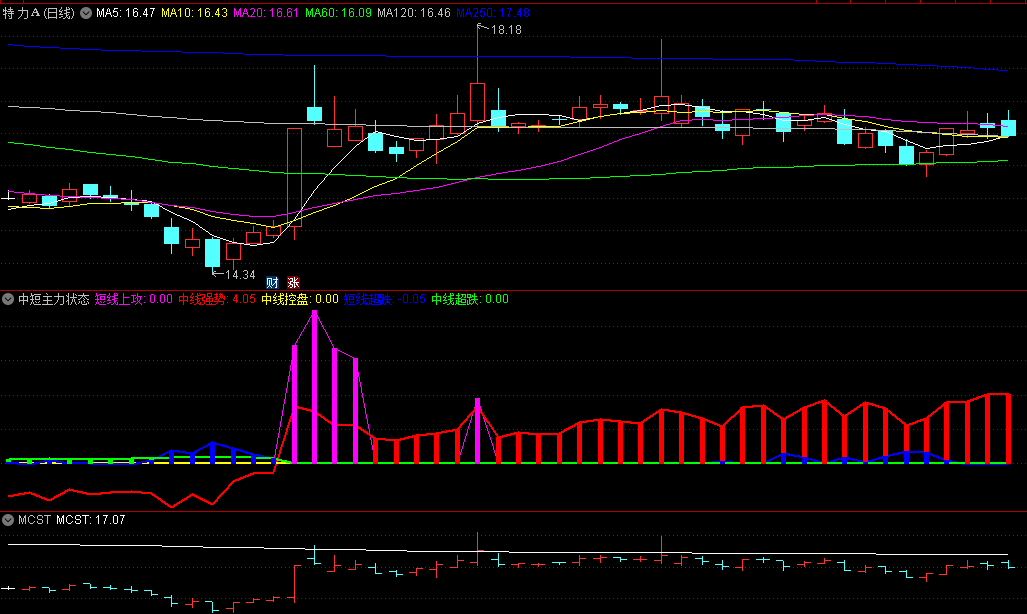
Task: Click the MA120: 16.46 label
Action: point(414,13)
